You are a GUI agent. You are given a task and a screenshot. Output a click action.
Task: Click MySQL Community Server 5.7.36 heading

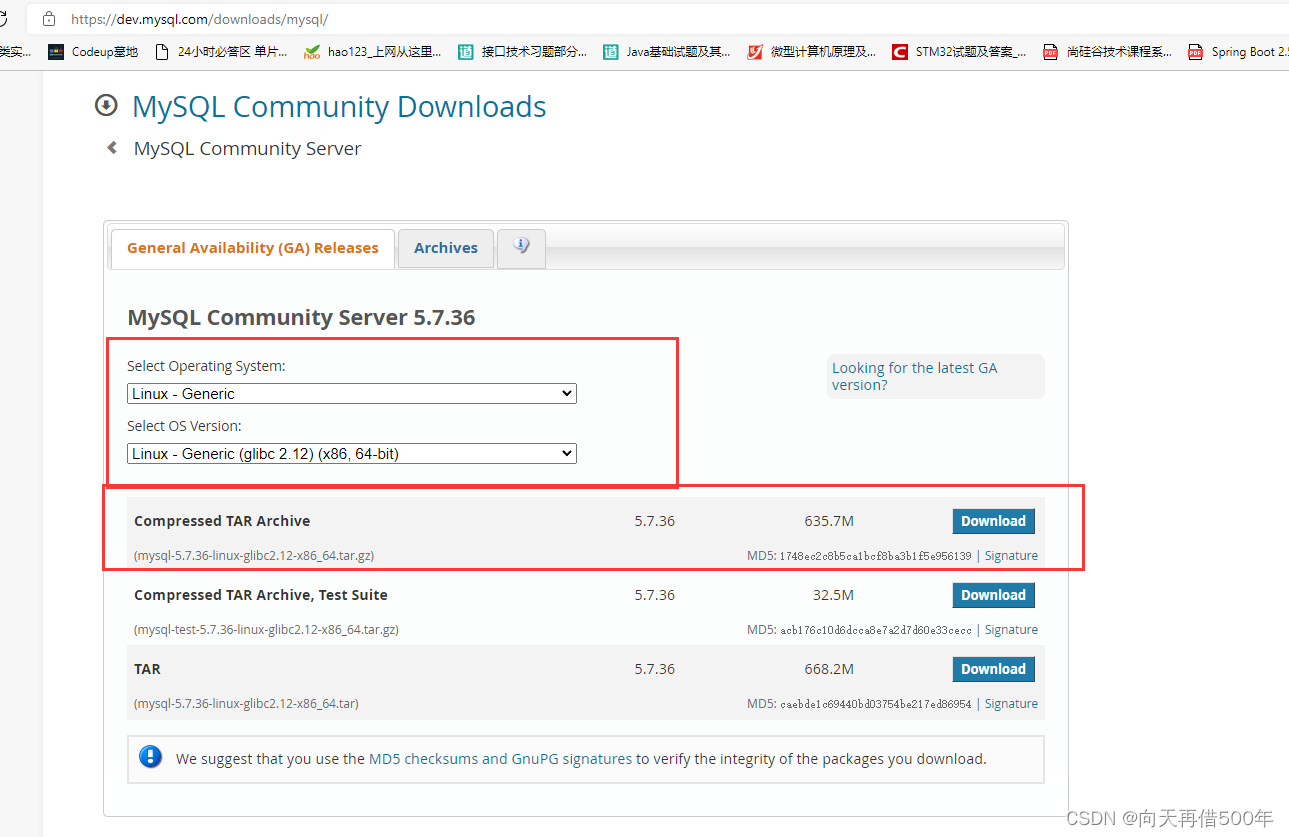click(301, 318)
